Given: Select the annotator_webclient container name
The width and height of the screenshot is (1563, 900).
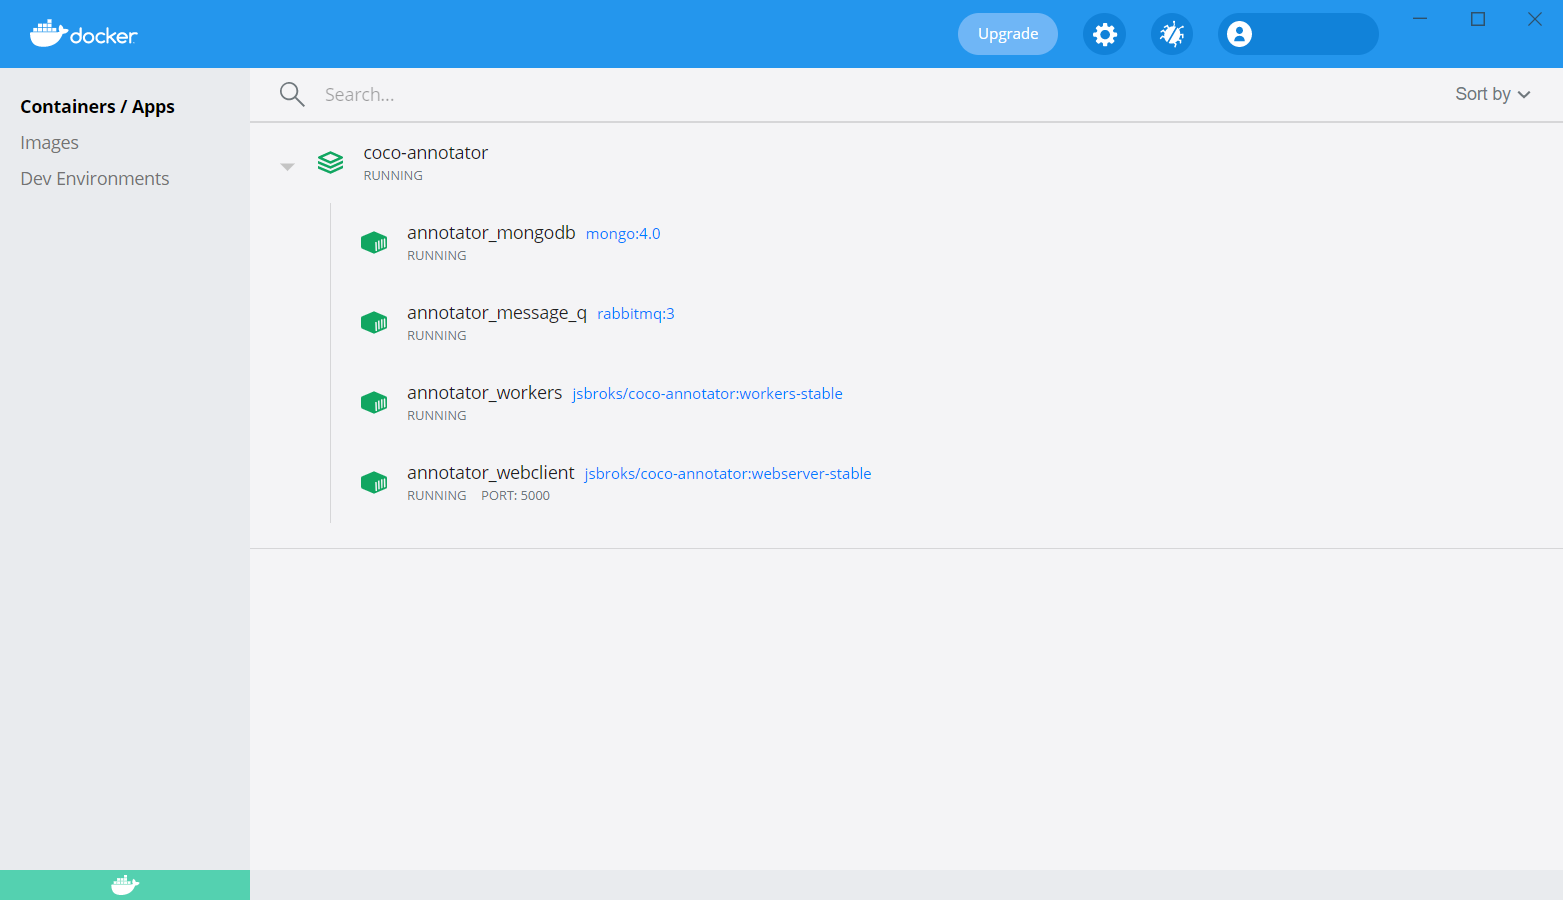Looking at the screenshot, I should (x=491, y=473).
